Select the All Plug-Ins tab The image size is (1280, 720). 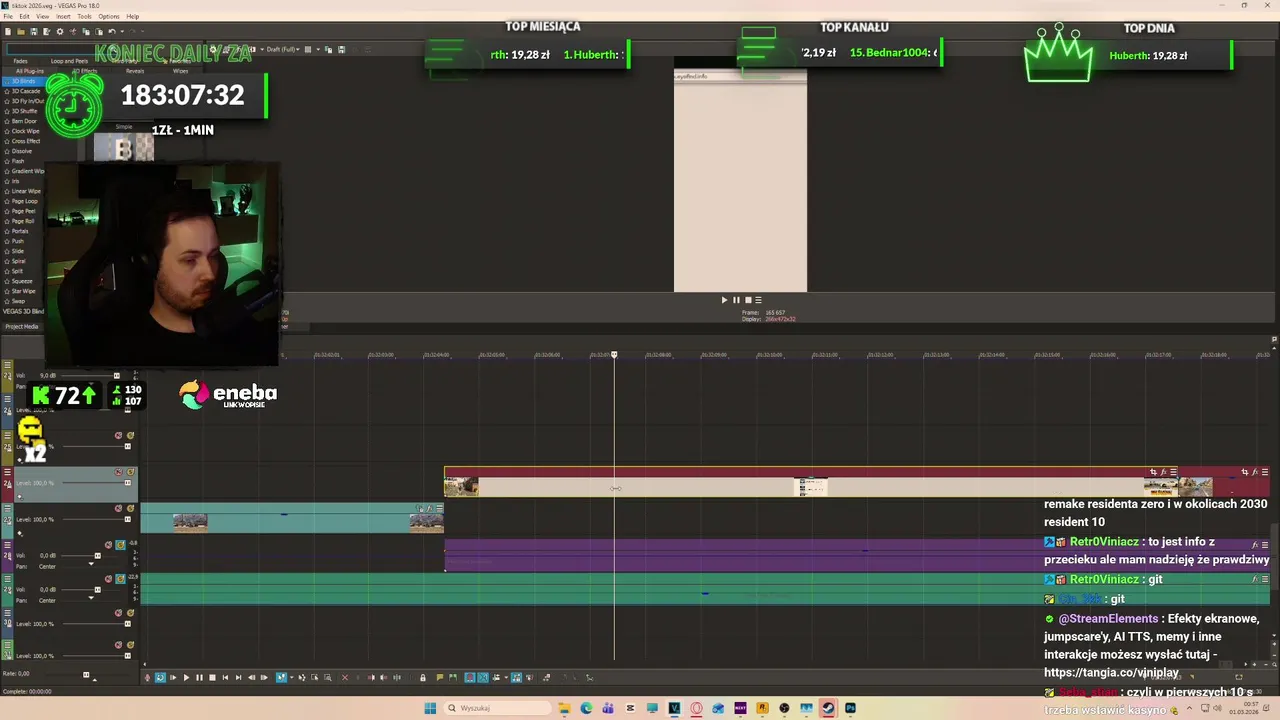[29, 71]
